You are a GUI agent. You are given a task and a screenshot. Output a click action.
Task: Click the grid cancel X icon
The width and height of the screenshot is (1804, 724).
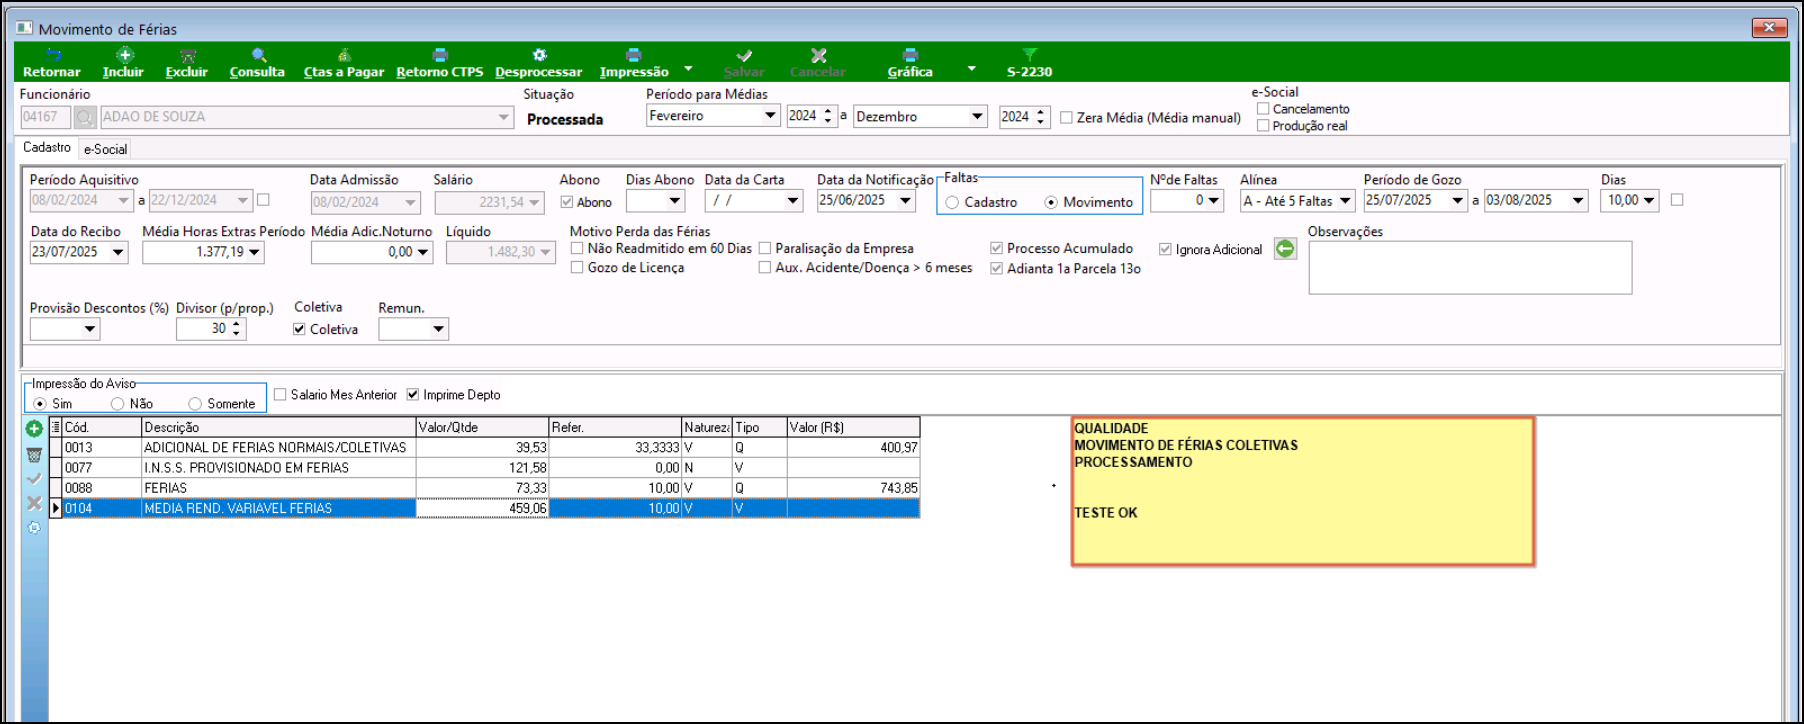point(34,503)
